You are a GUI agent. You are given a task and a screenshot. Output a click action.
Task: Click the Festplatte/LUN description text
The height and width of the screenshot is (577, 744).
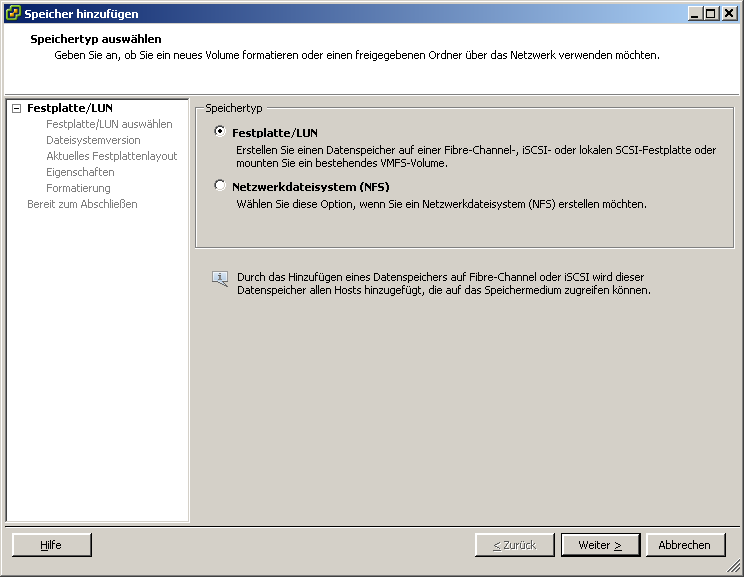coord(473,156)
